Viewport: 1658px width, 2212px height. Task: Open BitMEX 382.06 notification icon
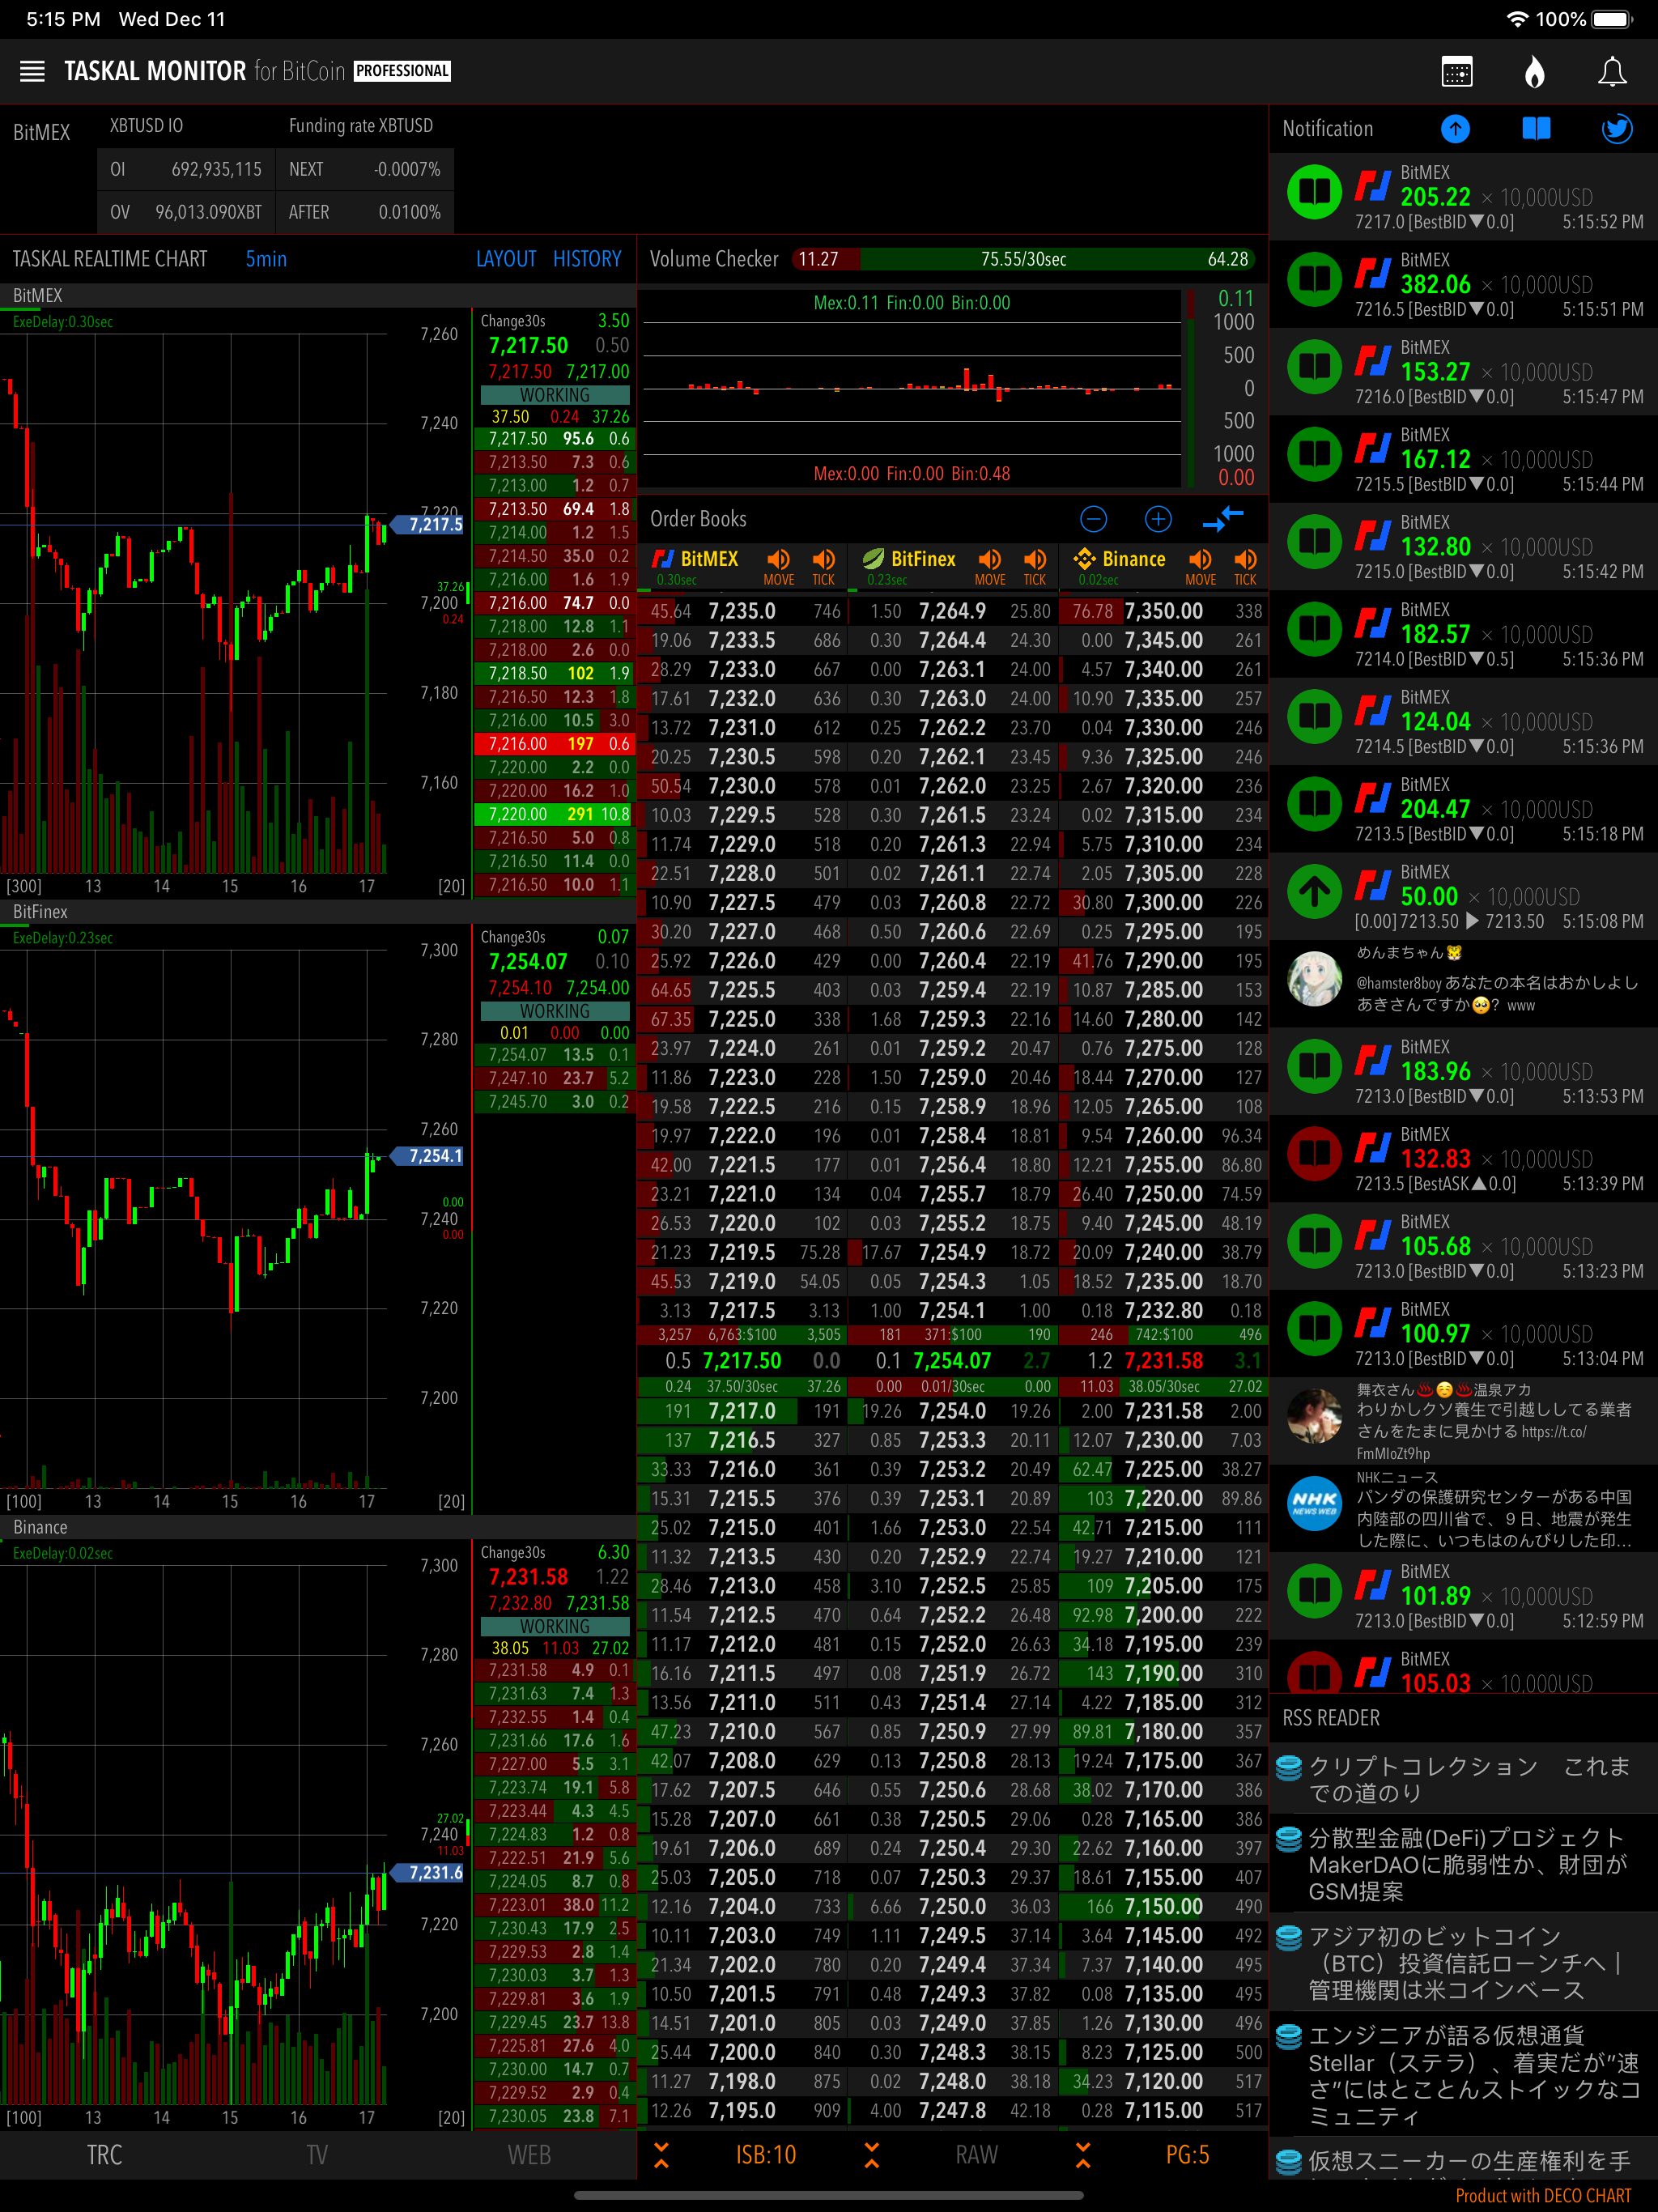point(1314,280)
